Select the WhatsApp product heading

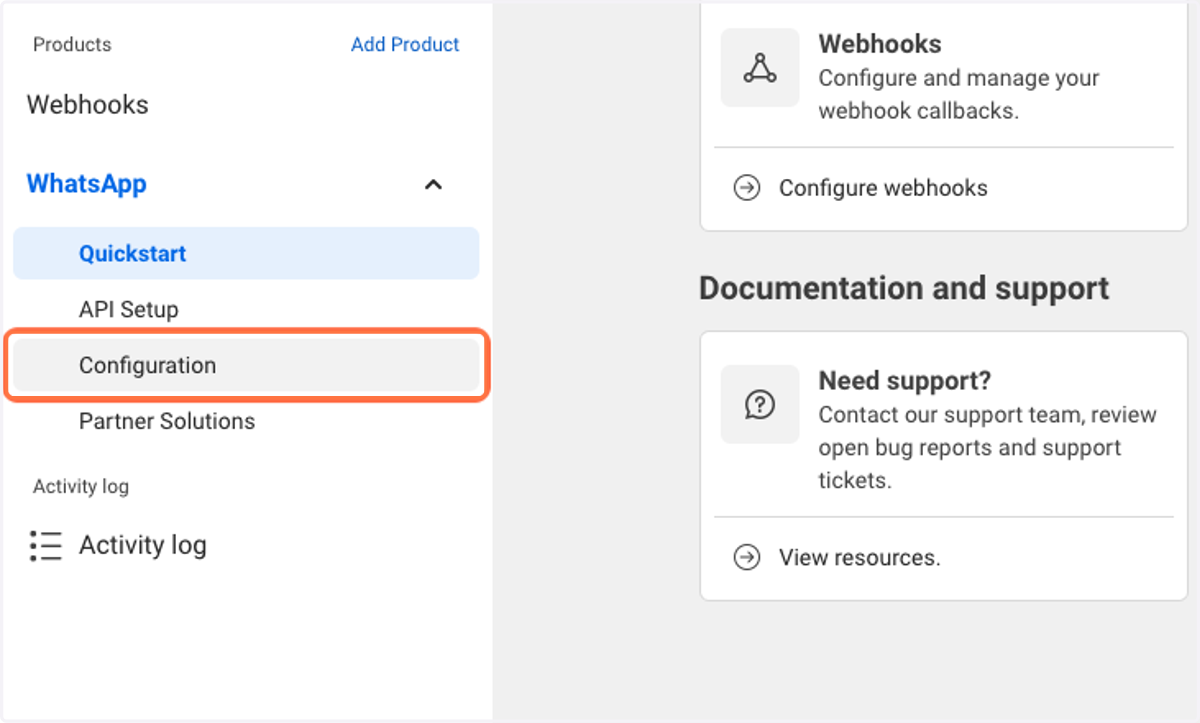[87, 184]
